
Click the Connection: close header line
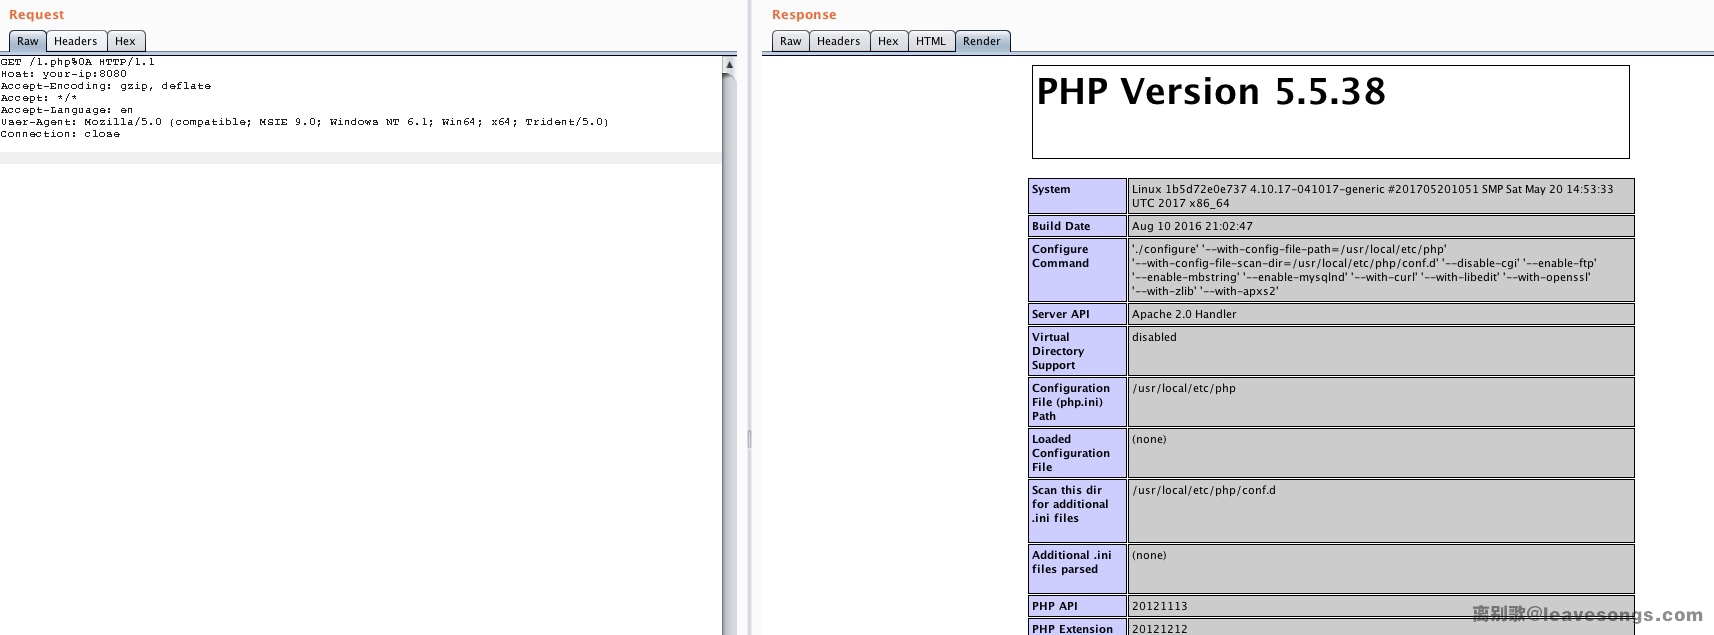click(x=60, y=134)
